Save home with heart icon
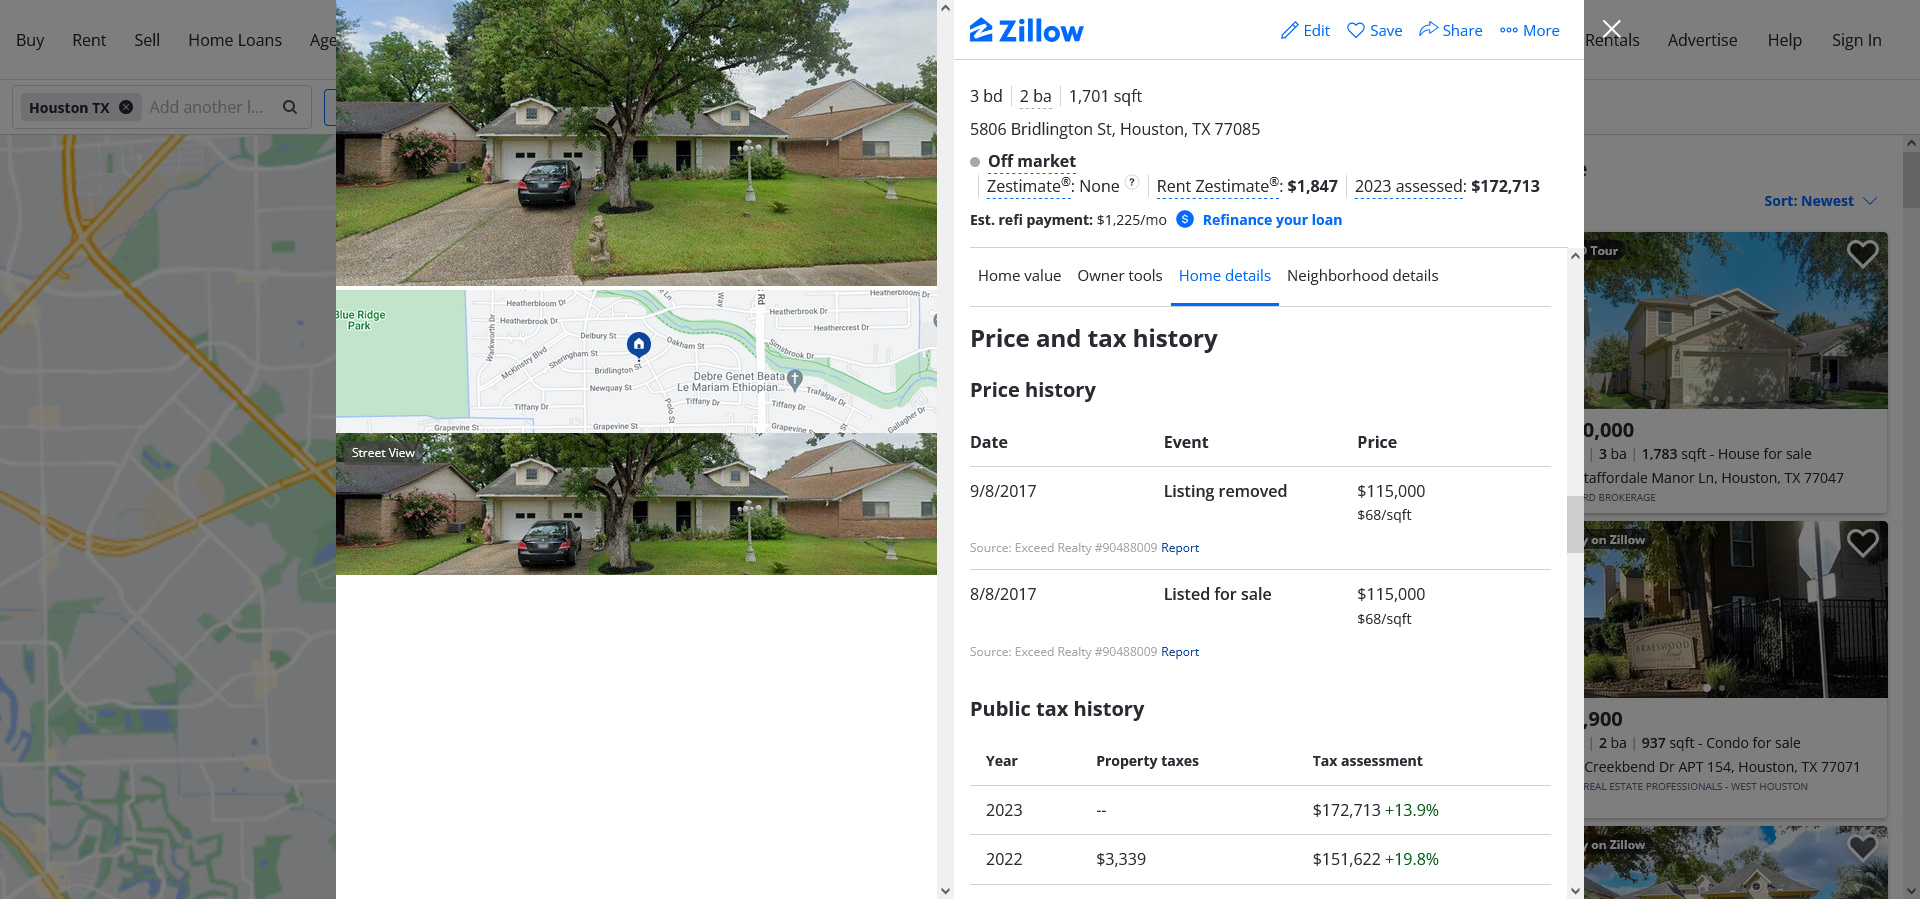The height and width of the screenshot is (899, 1920). tap(1356, 31)
